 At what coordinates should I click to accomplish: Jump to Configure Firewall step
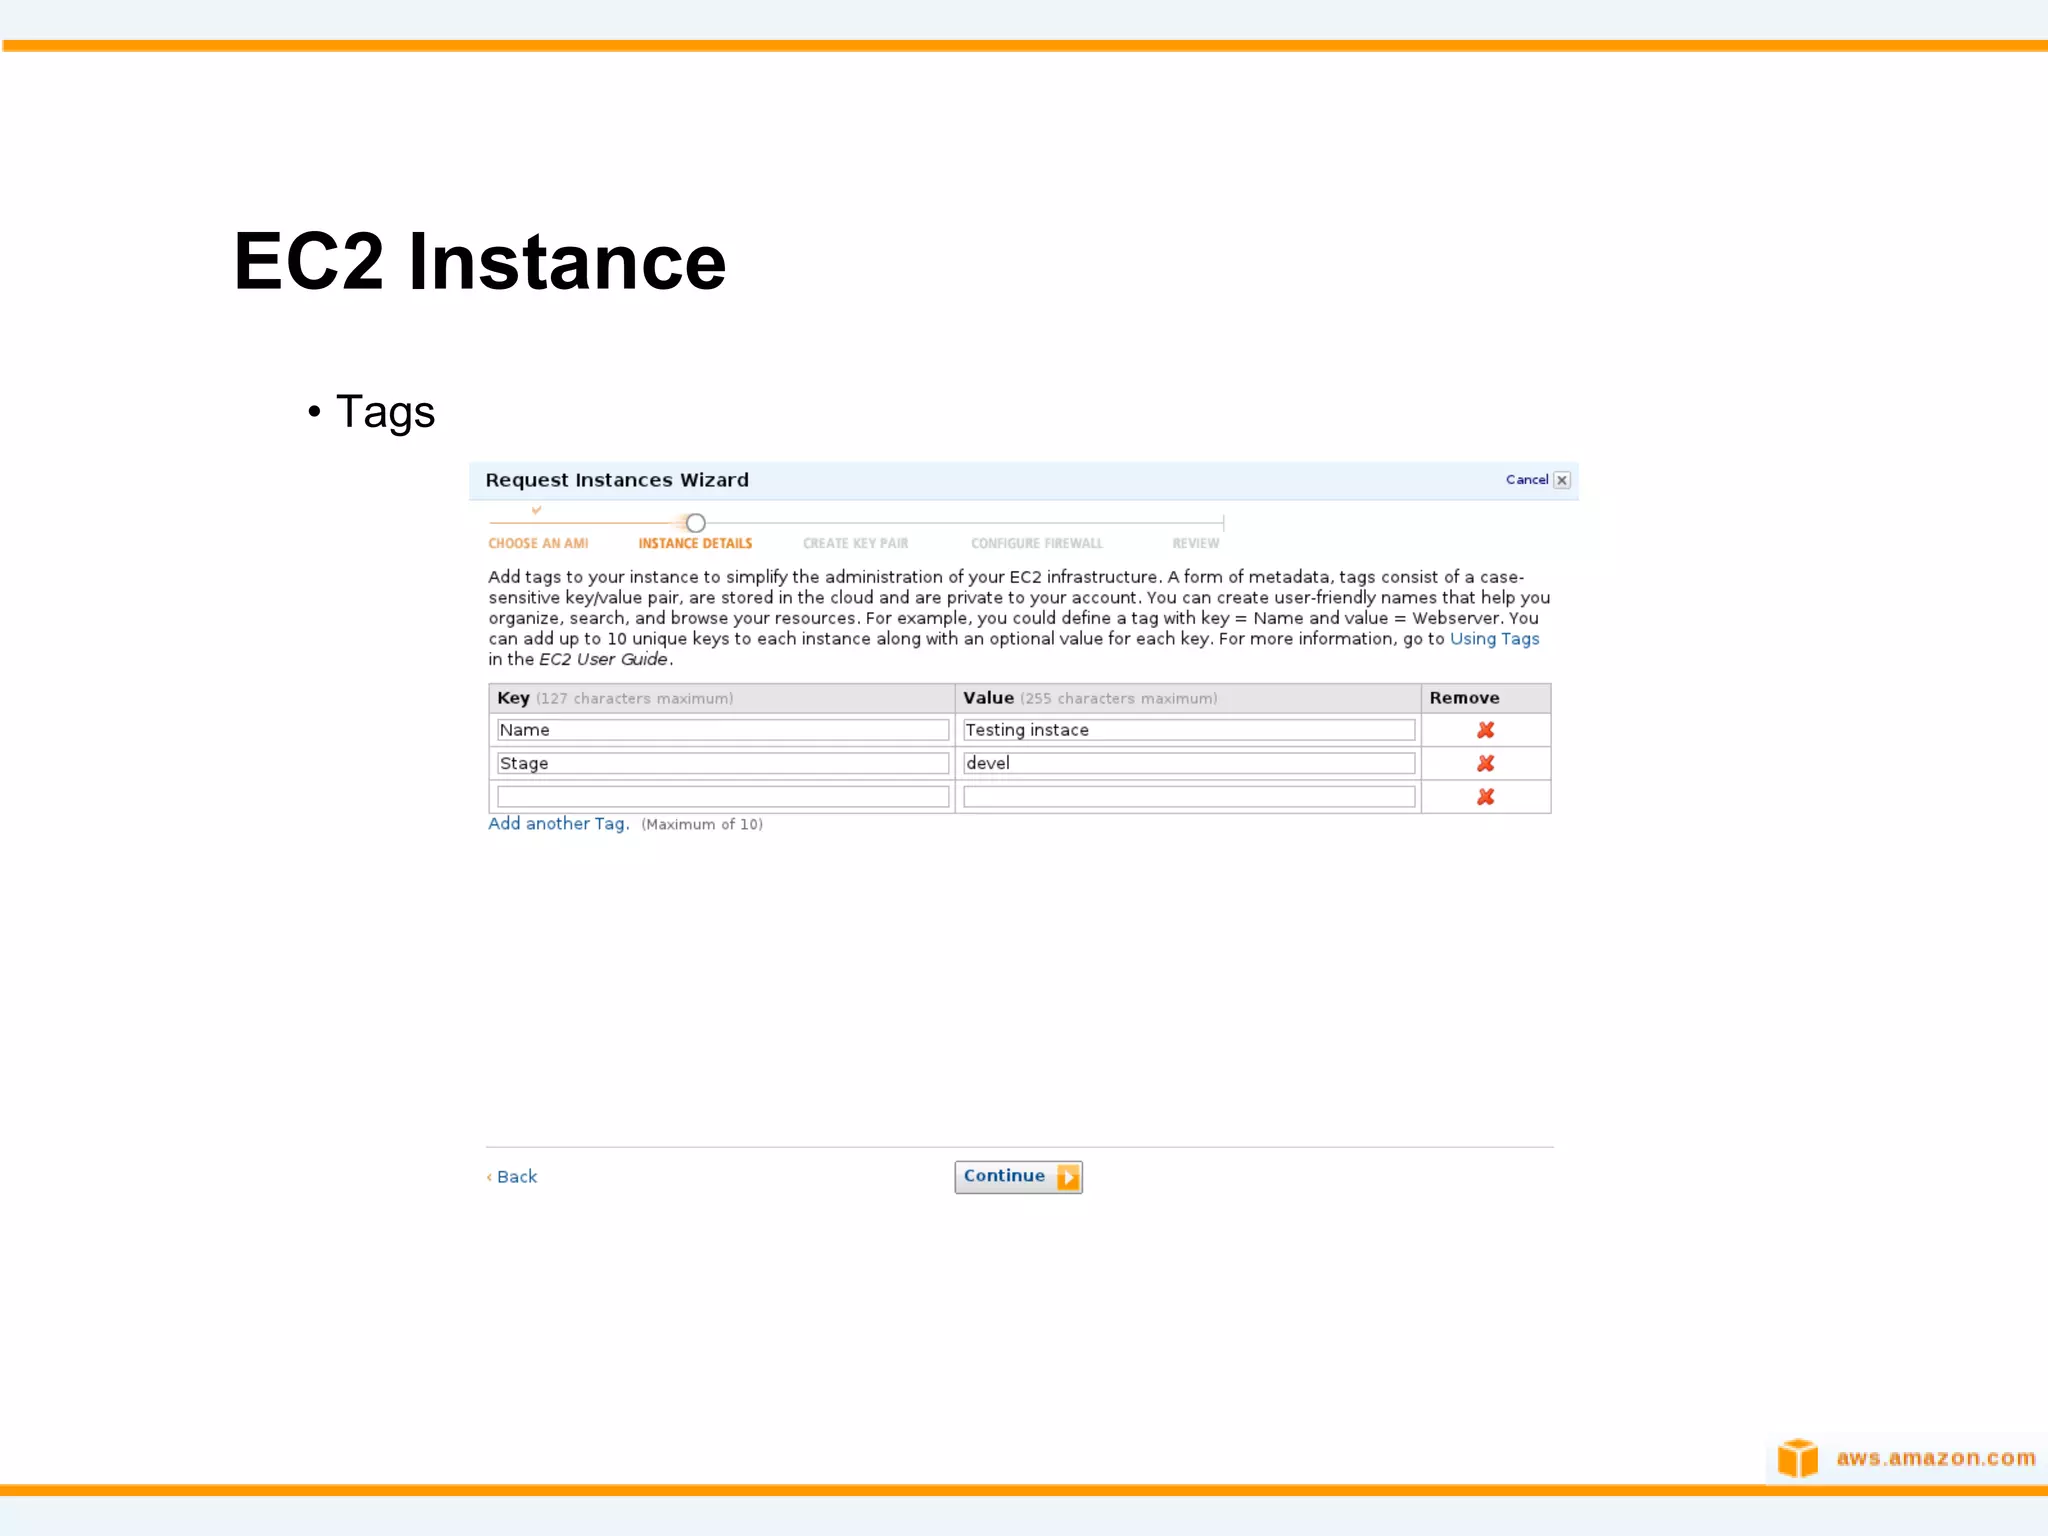click(x=1036, y=543)
